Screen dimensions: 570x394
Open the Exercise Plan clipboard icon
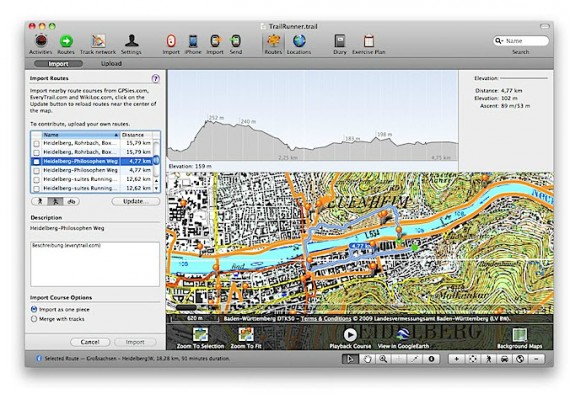(369, 41)
